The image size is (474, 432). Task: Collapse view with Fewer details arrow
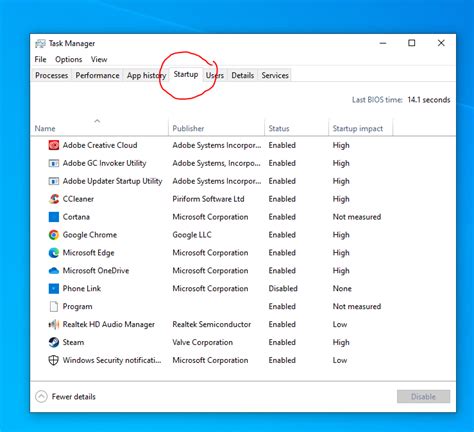click(41, 397)
